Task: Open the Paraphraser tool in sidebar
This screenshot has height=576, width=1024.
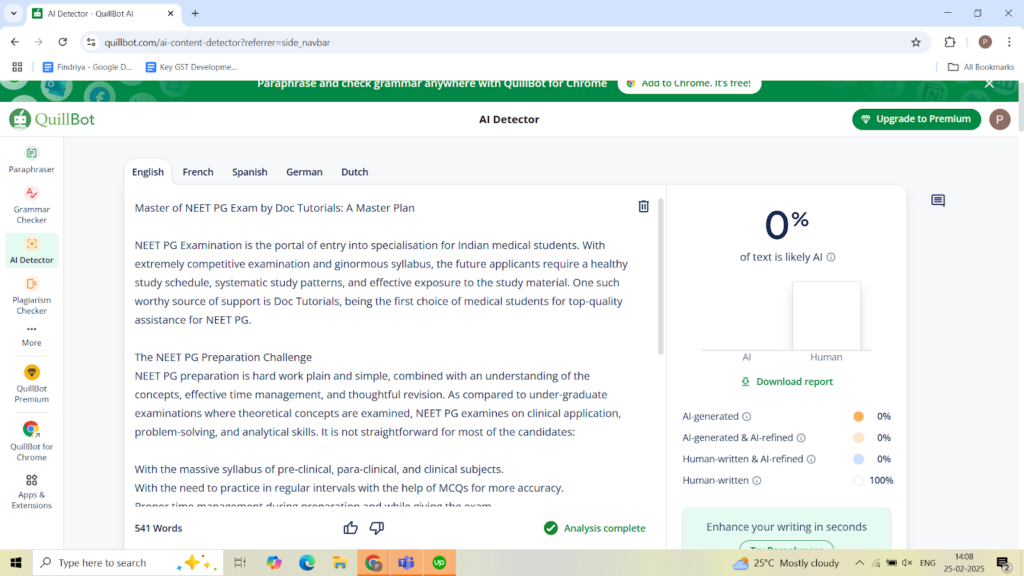Action: pyautogui.click(x=31, y=159)
